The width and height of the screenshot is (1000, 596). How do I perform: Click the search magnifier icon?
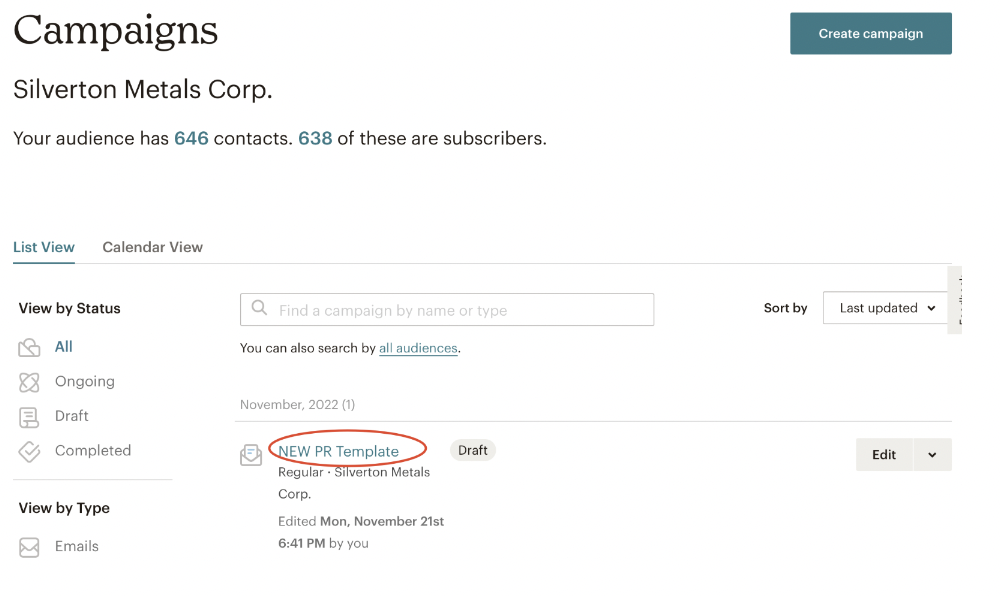259,309
